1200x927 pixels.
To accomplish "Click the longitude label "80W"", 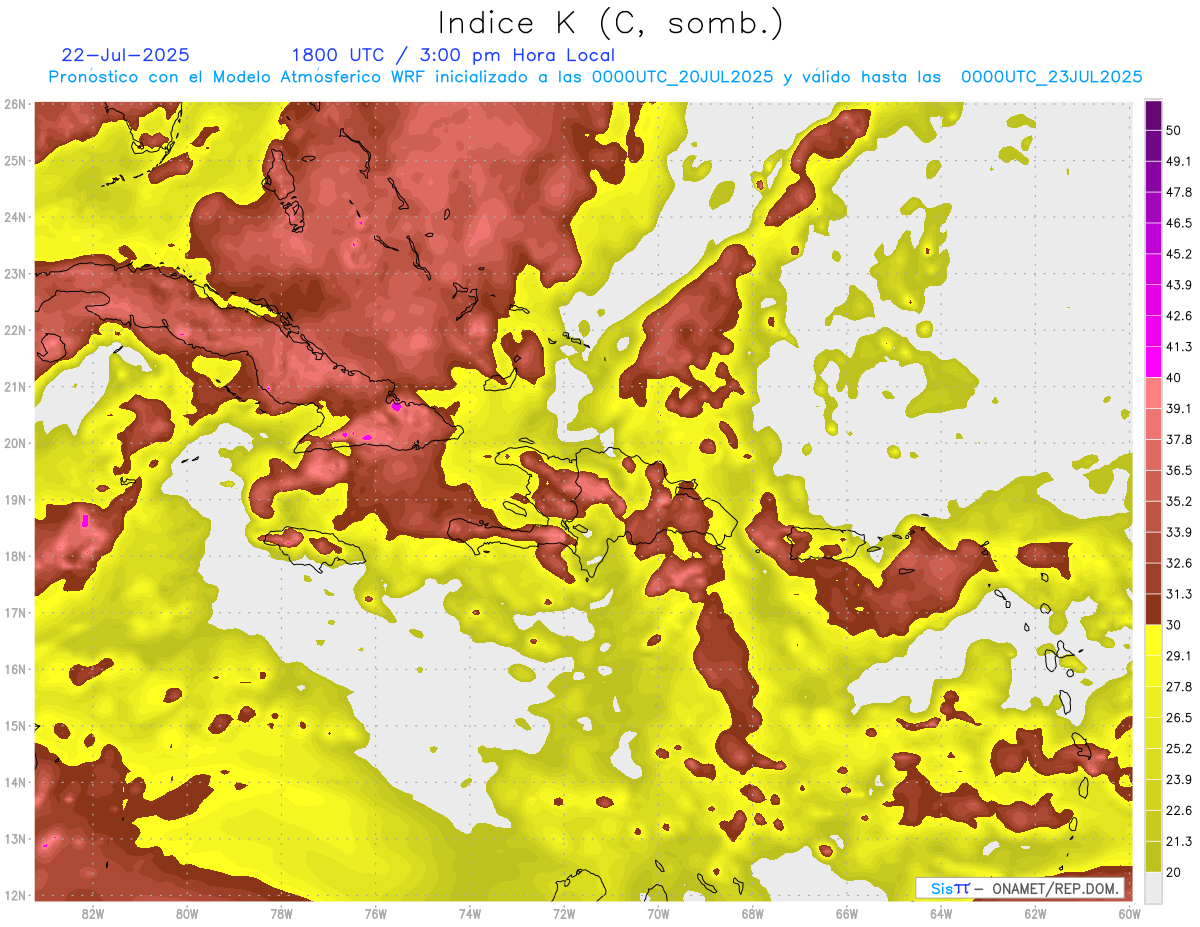I will point(187,914).
